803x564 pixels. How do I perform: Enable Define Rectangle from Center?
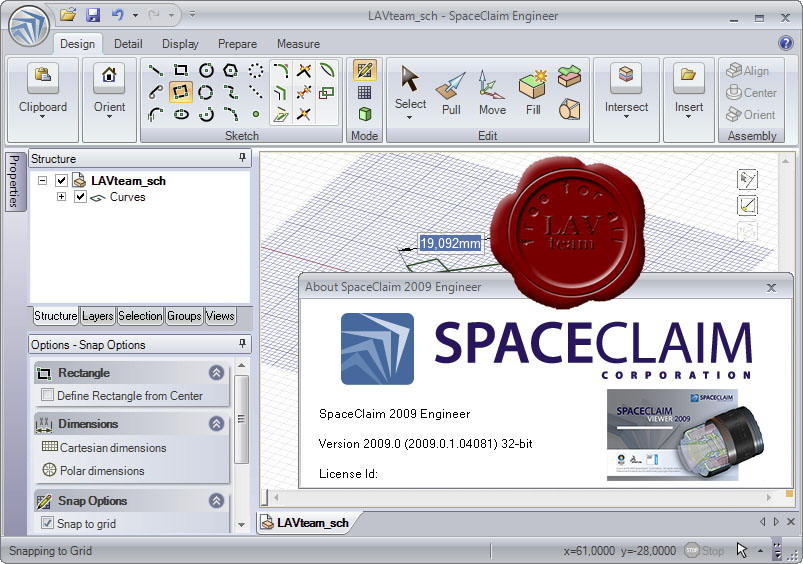(47, 395)
